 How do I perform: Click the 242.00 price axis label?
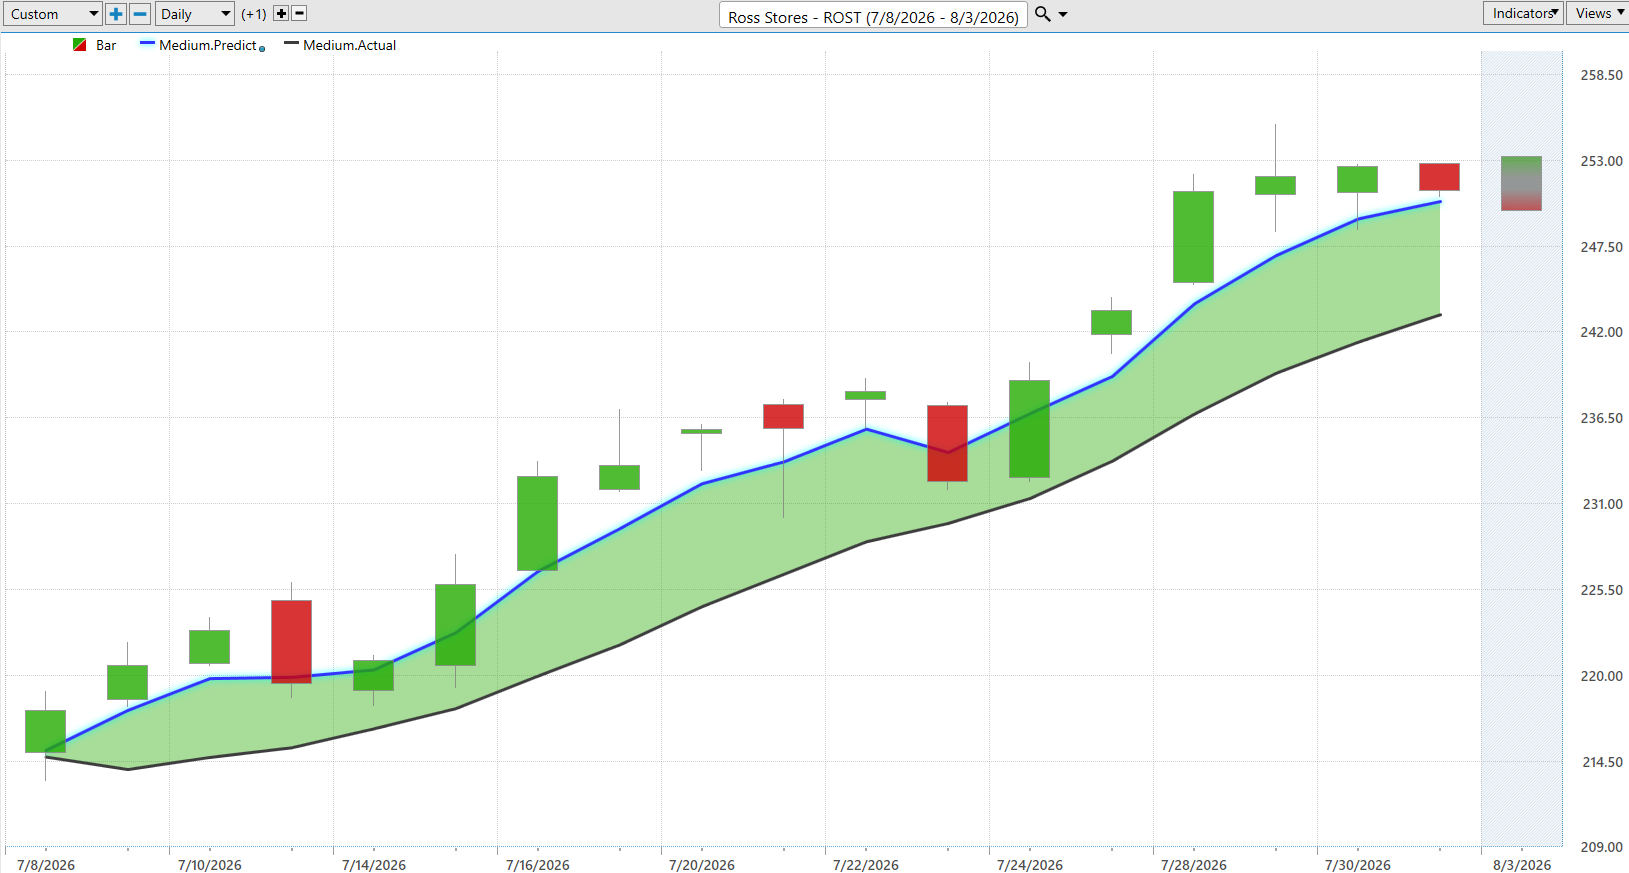click(1601, 332)
